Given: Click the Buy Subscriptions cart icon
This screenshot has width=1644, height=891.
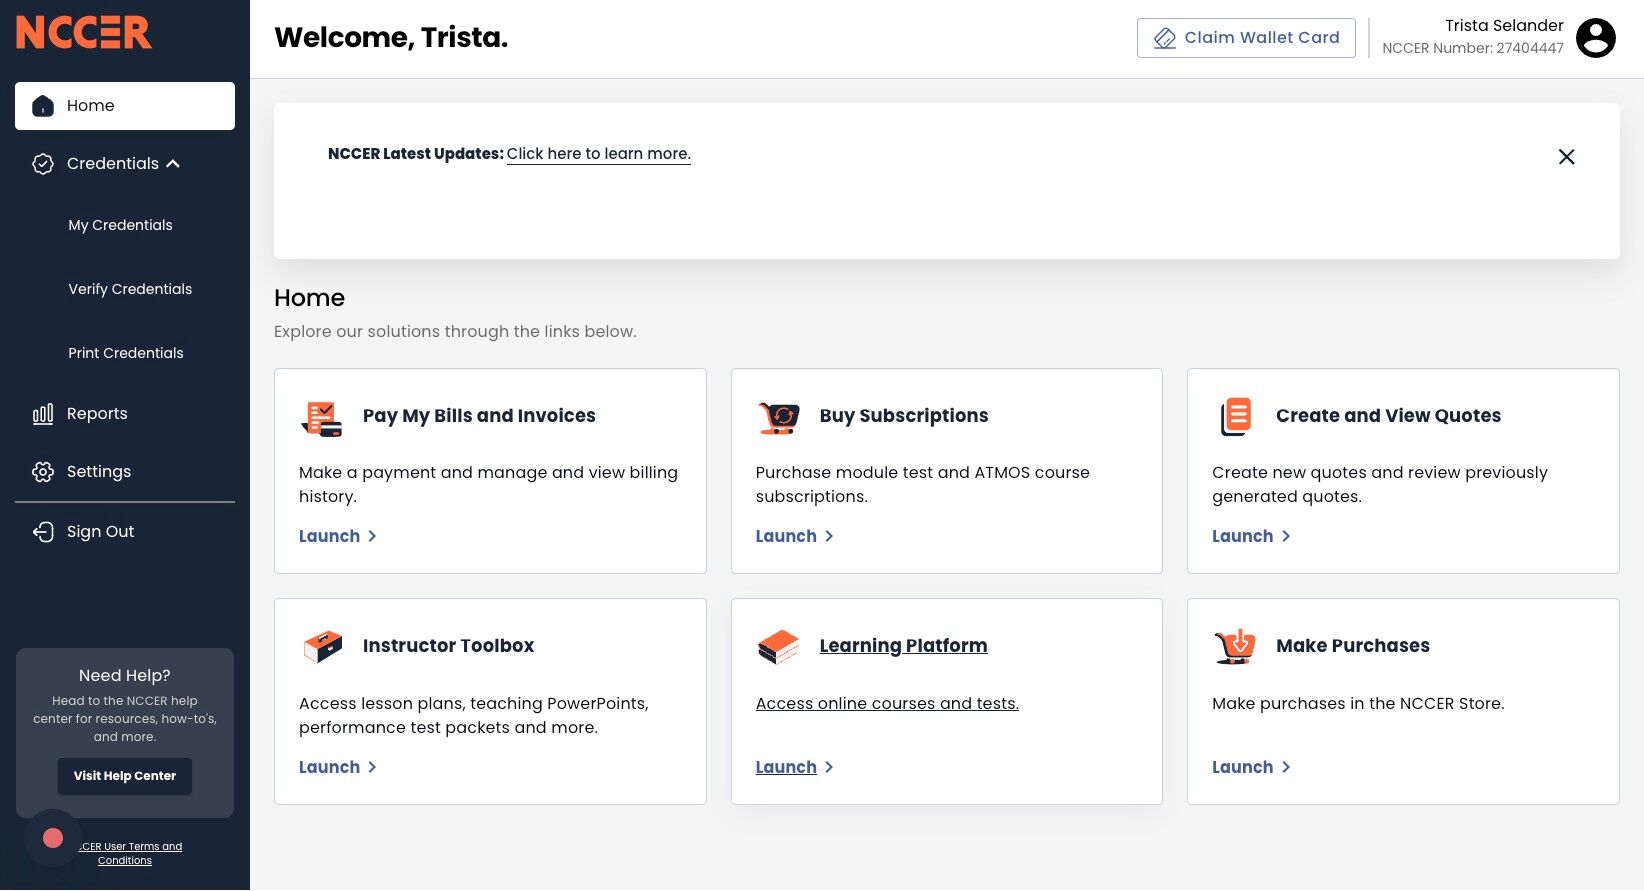Looking at the screenshot, I should coord(778,417).
